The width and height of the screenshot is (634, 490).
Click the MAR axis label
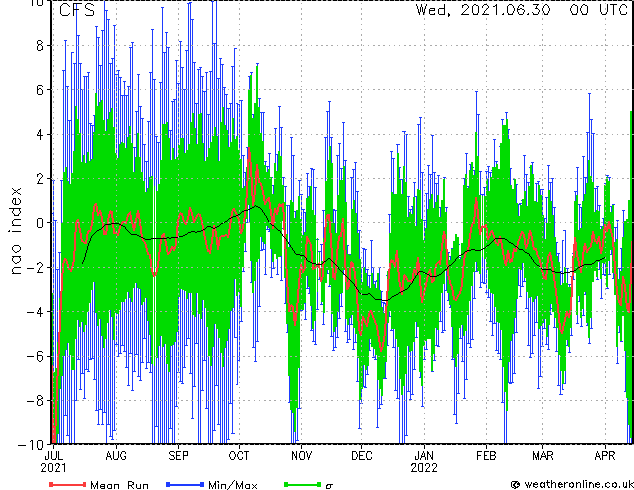[543, 456]
